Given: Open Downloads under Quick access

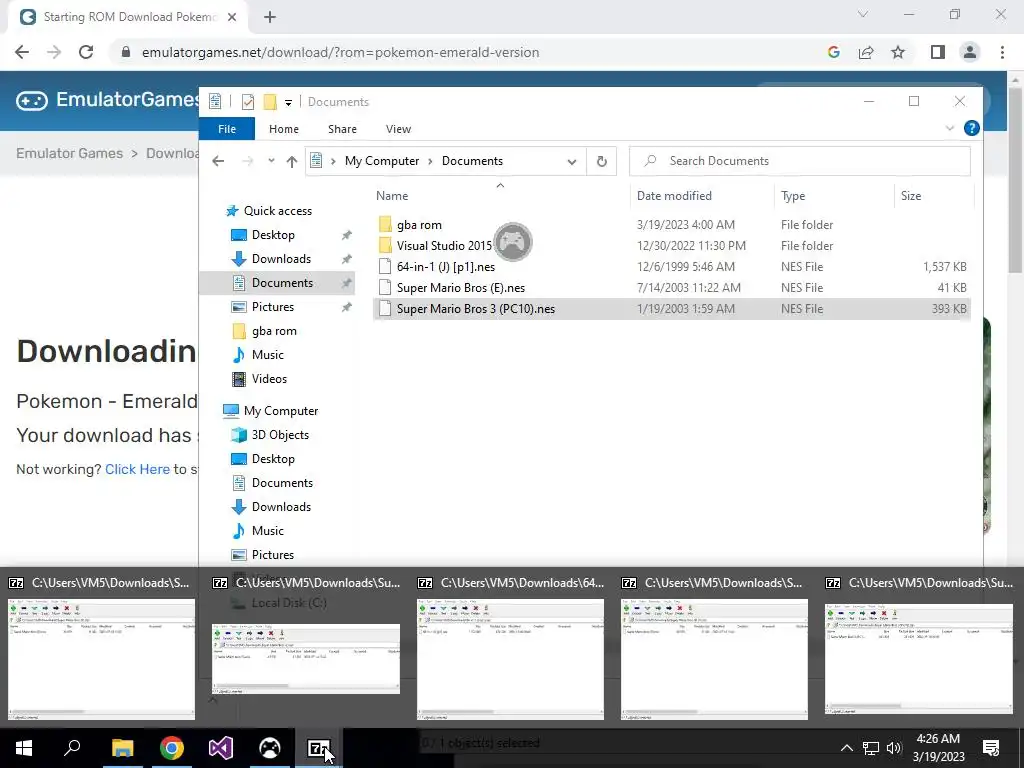Looking at the screenshot, I should 281,259.
